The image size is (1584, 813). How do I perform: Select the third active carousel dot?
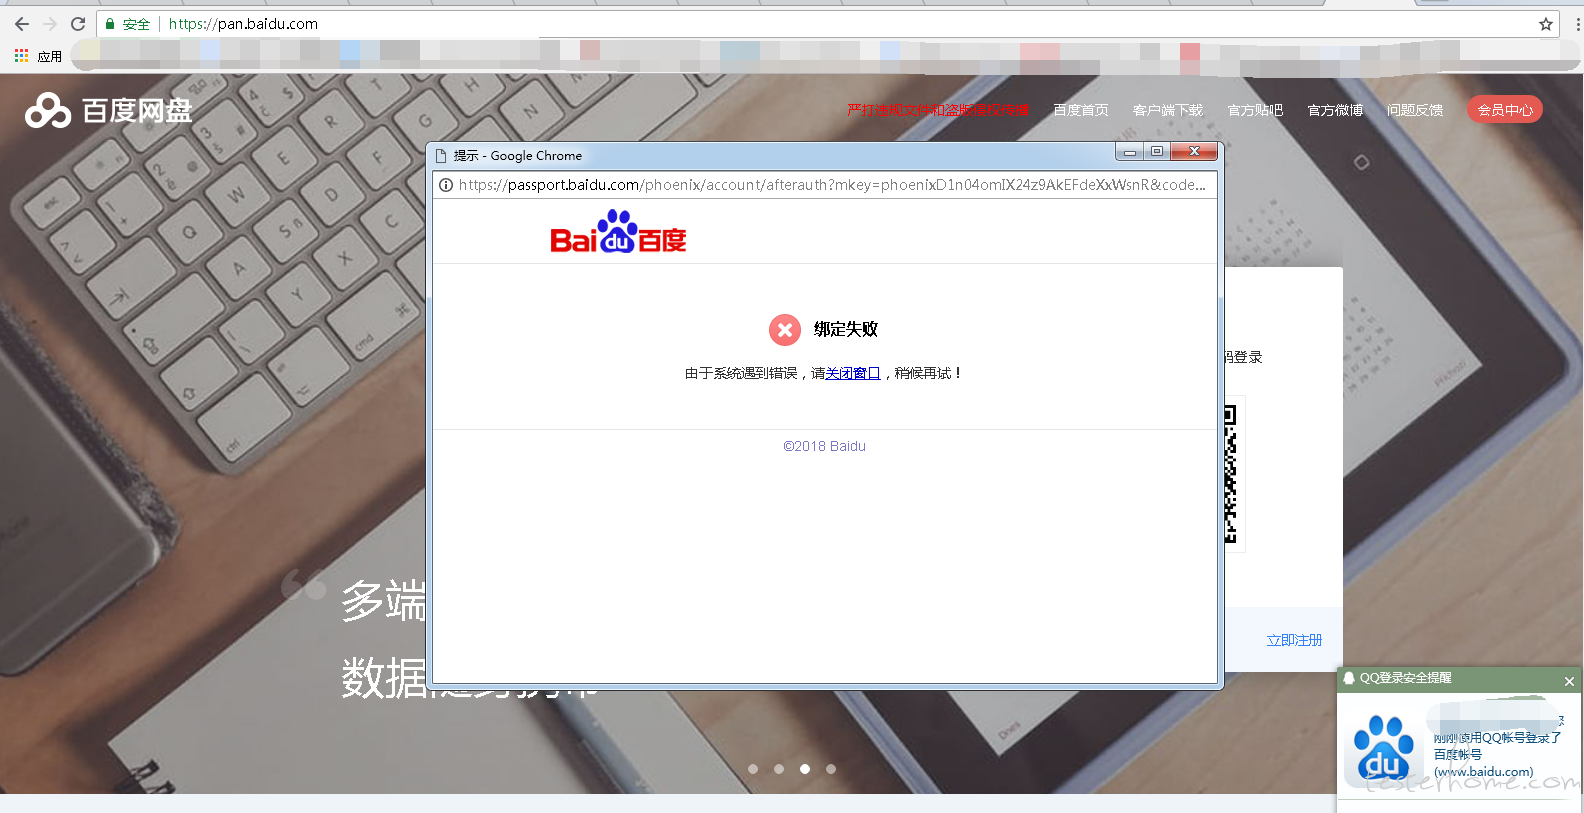click(805, 769)
